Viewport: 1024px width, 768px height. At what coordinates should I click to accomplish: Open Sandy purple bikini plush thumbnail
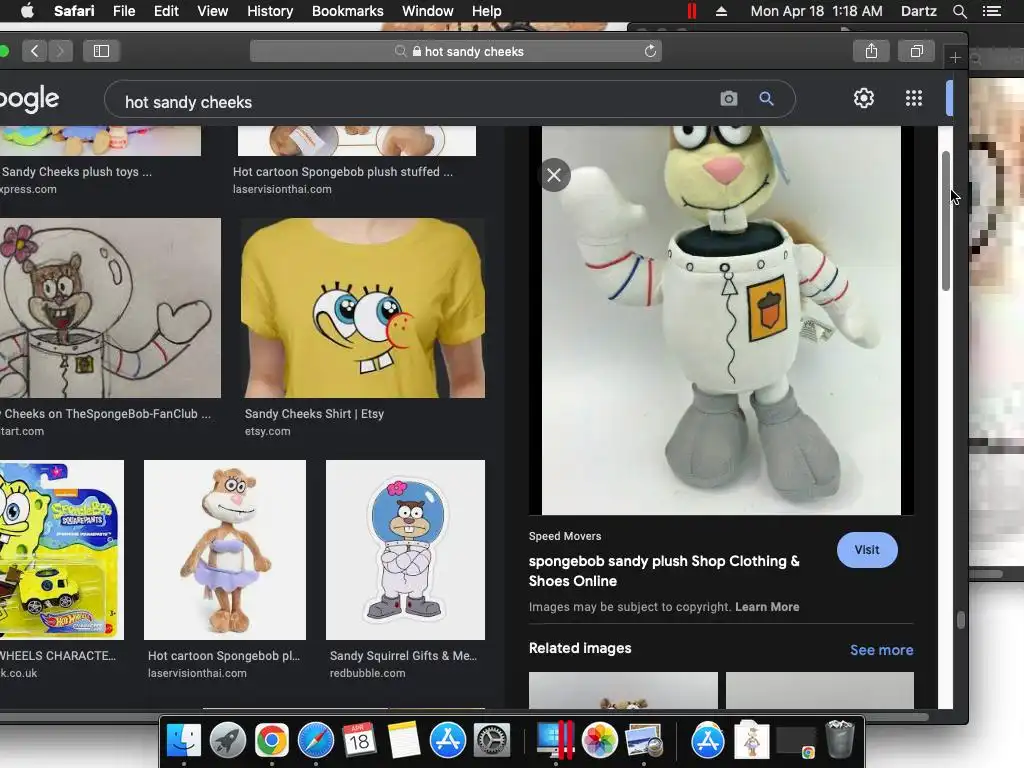[225, 550]
